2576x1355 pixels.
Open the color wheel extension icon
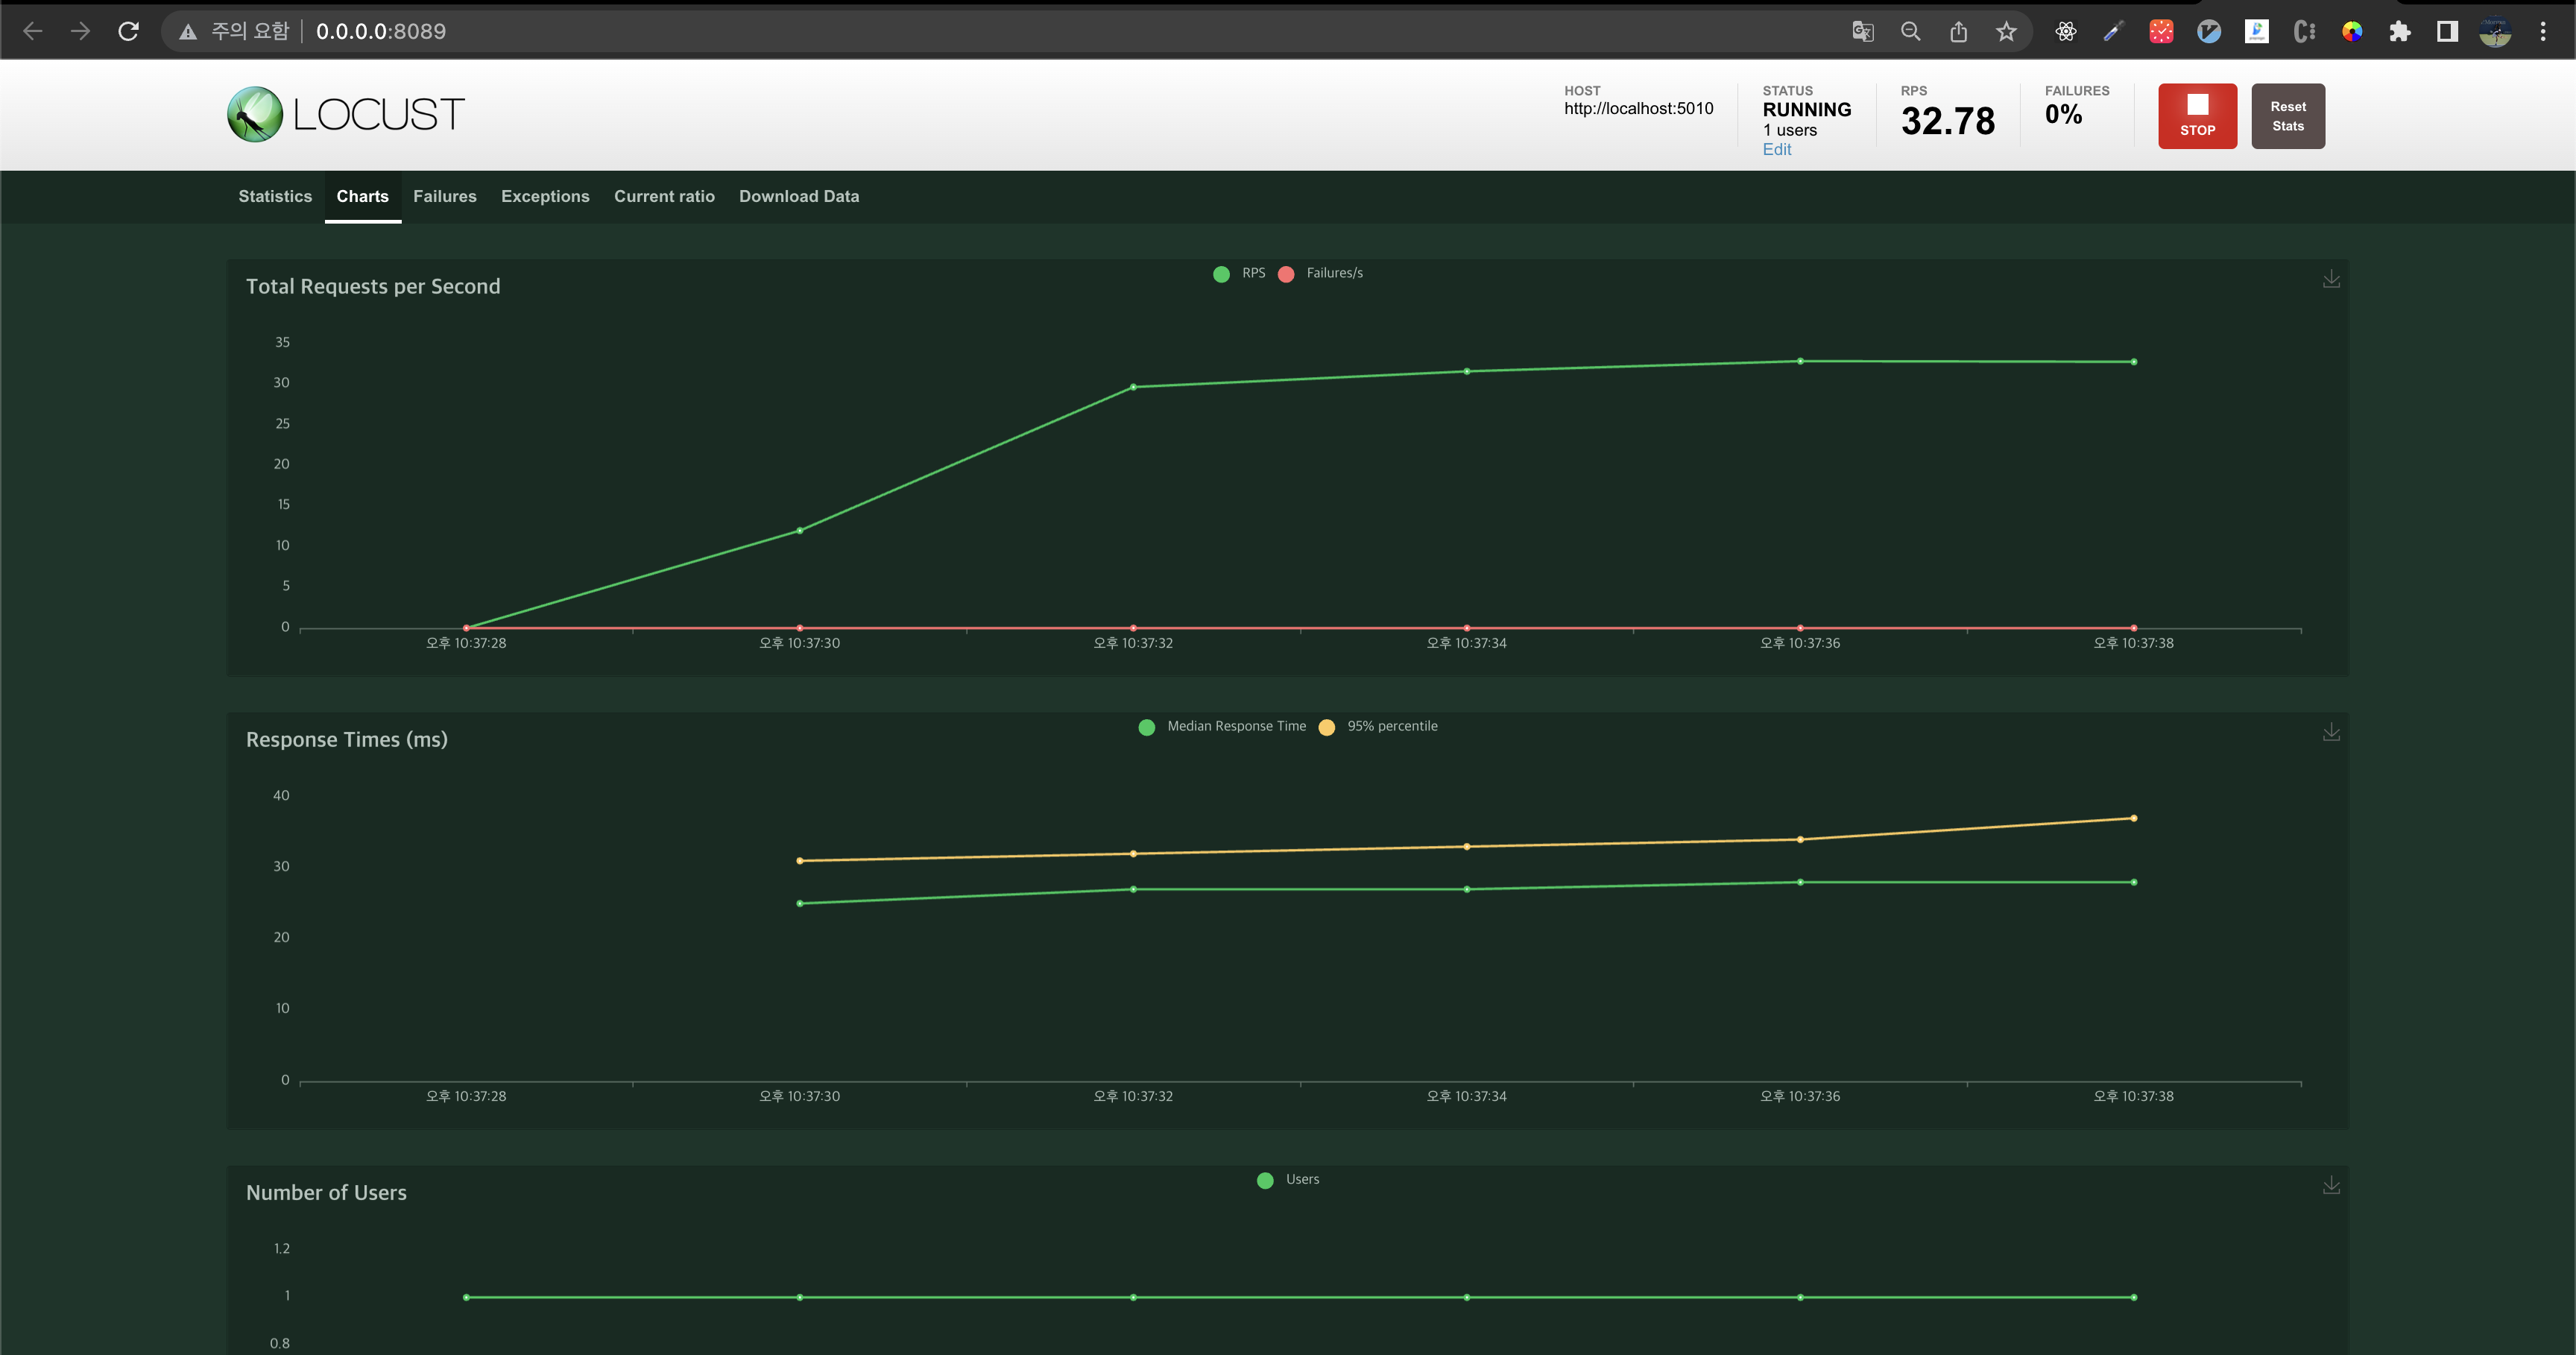tap(2352, 31)
